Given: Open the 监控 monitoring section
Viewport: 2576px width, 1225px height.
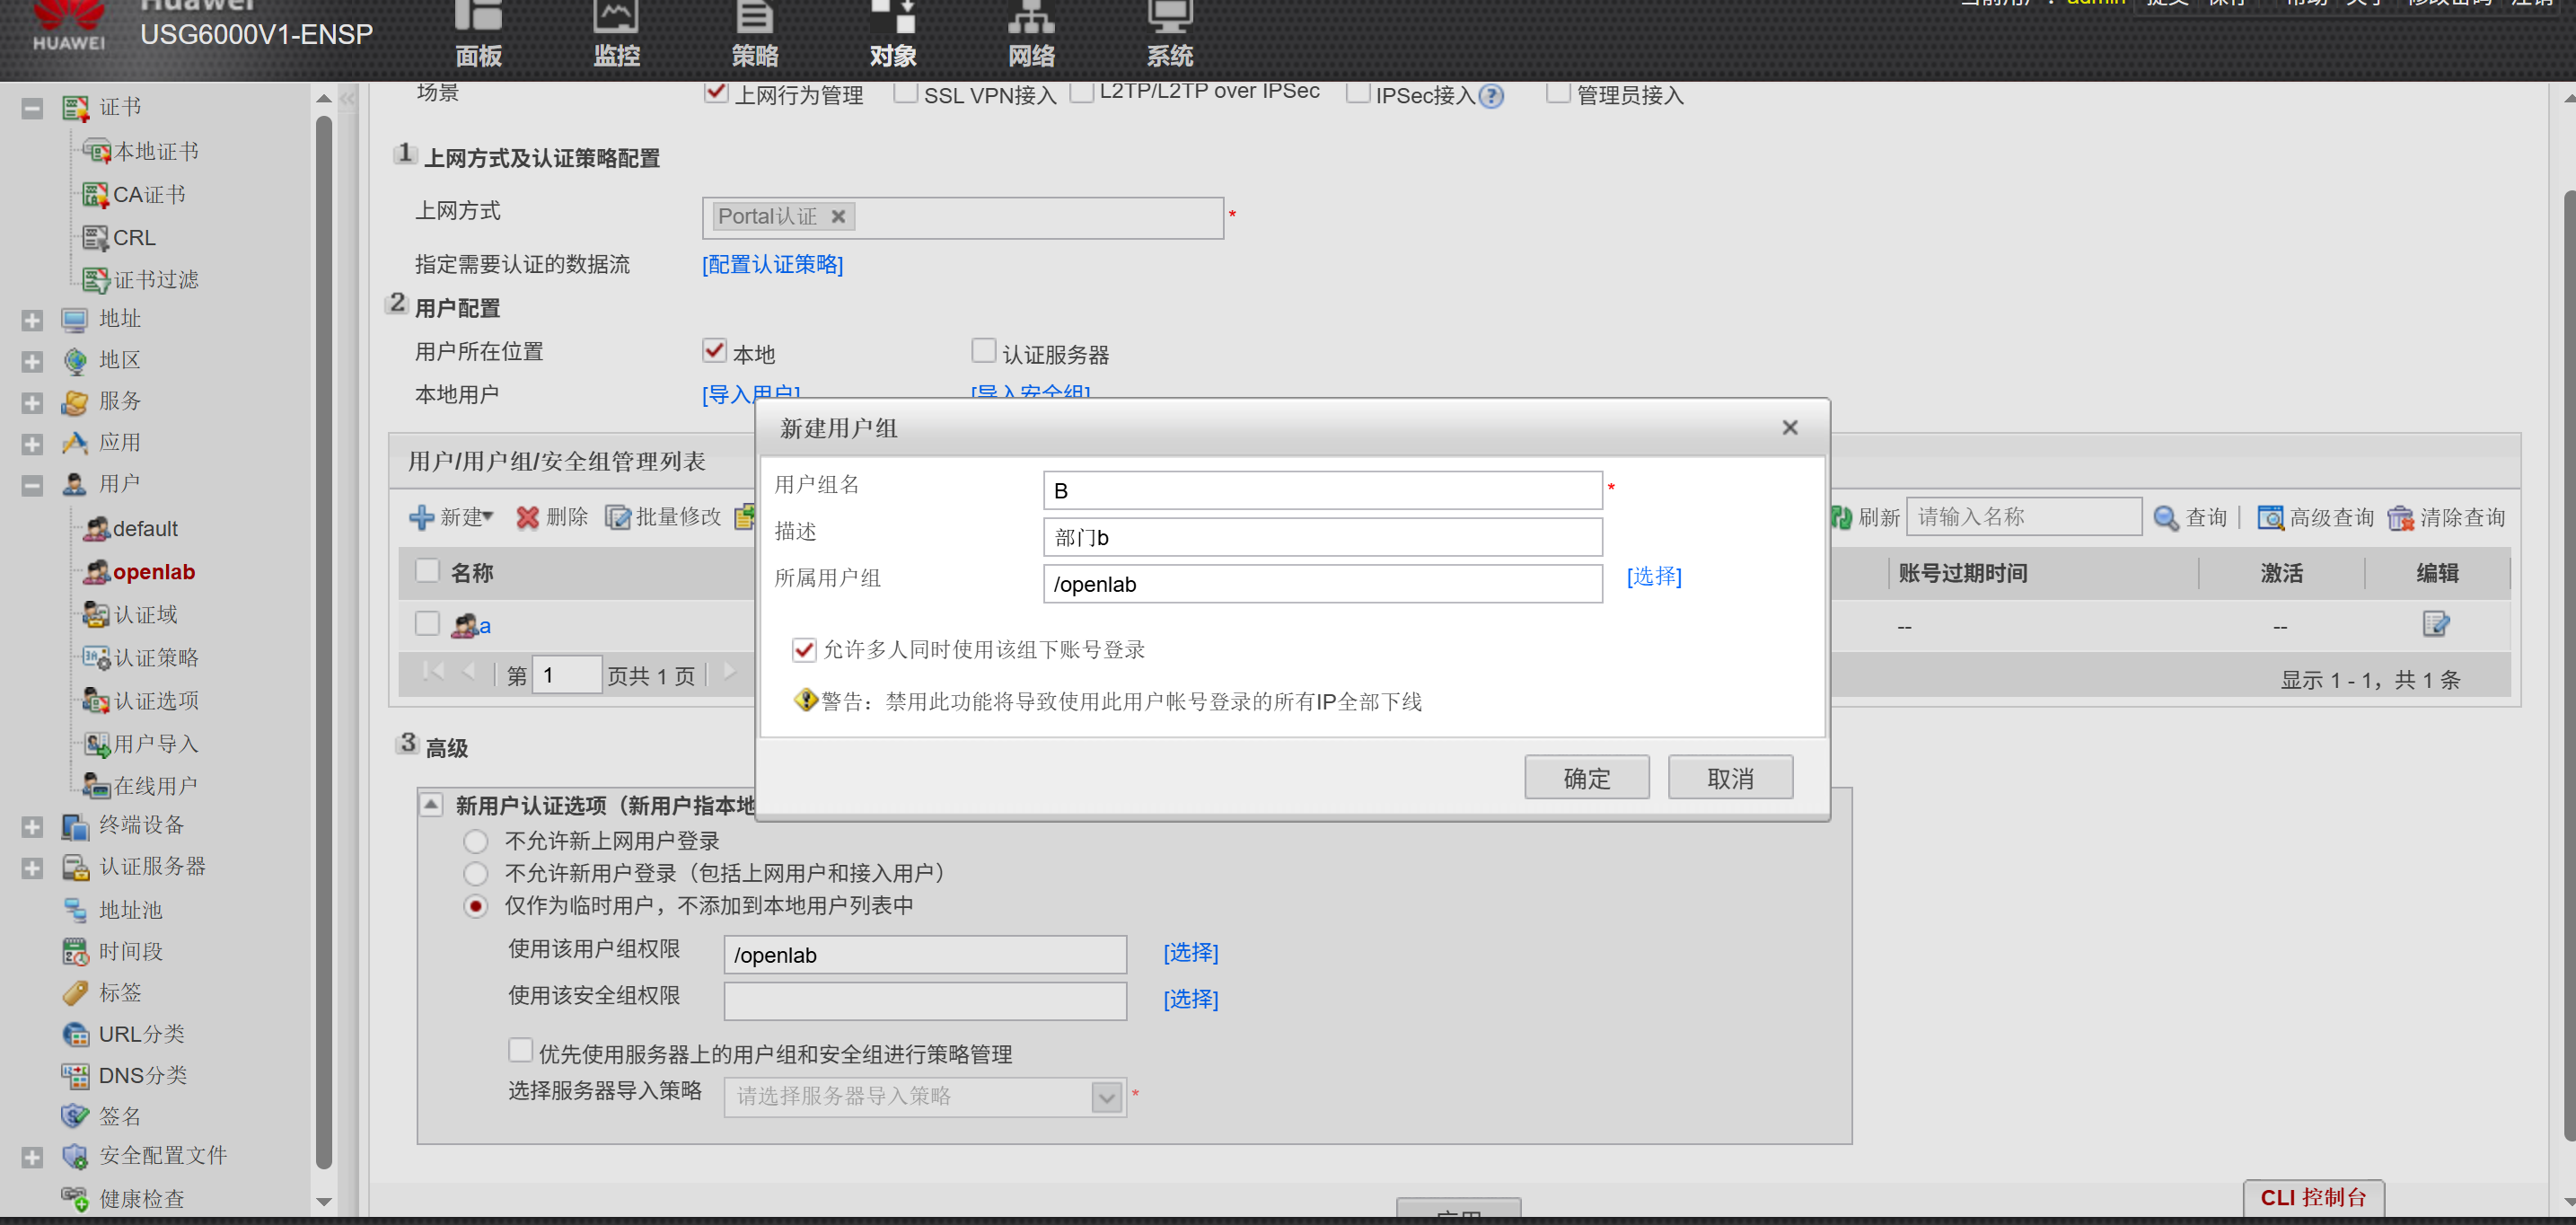Looking at the screenshot, I should coord(616,35).
